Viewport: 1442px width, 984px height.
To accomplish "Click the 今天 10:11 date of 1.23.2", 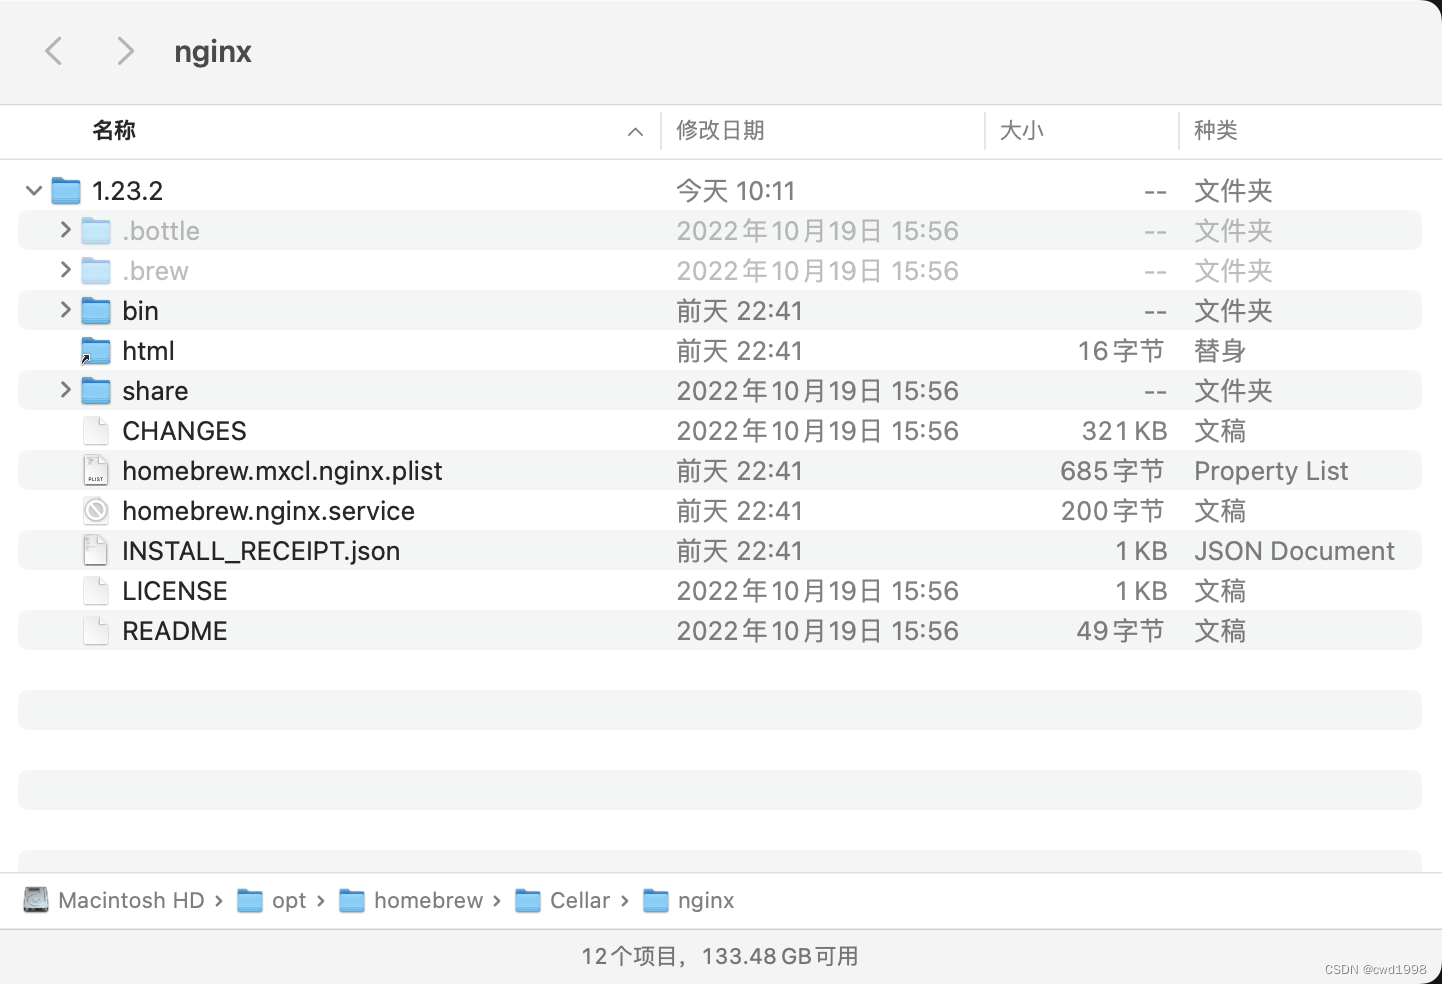I will [x=736, y=190].
